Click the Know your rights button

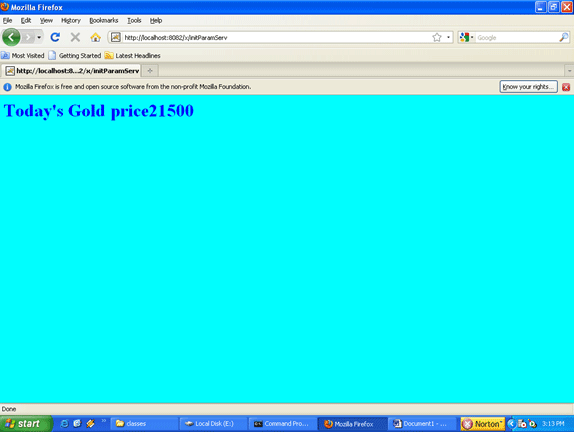click(x=528, y=87)
